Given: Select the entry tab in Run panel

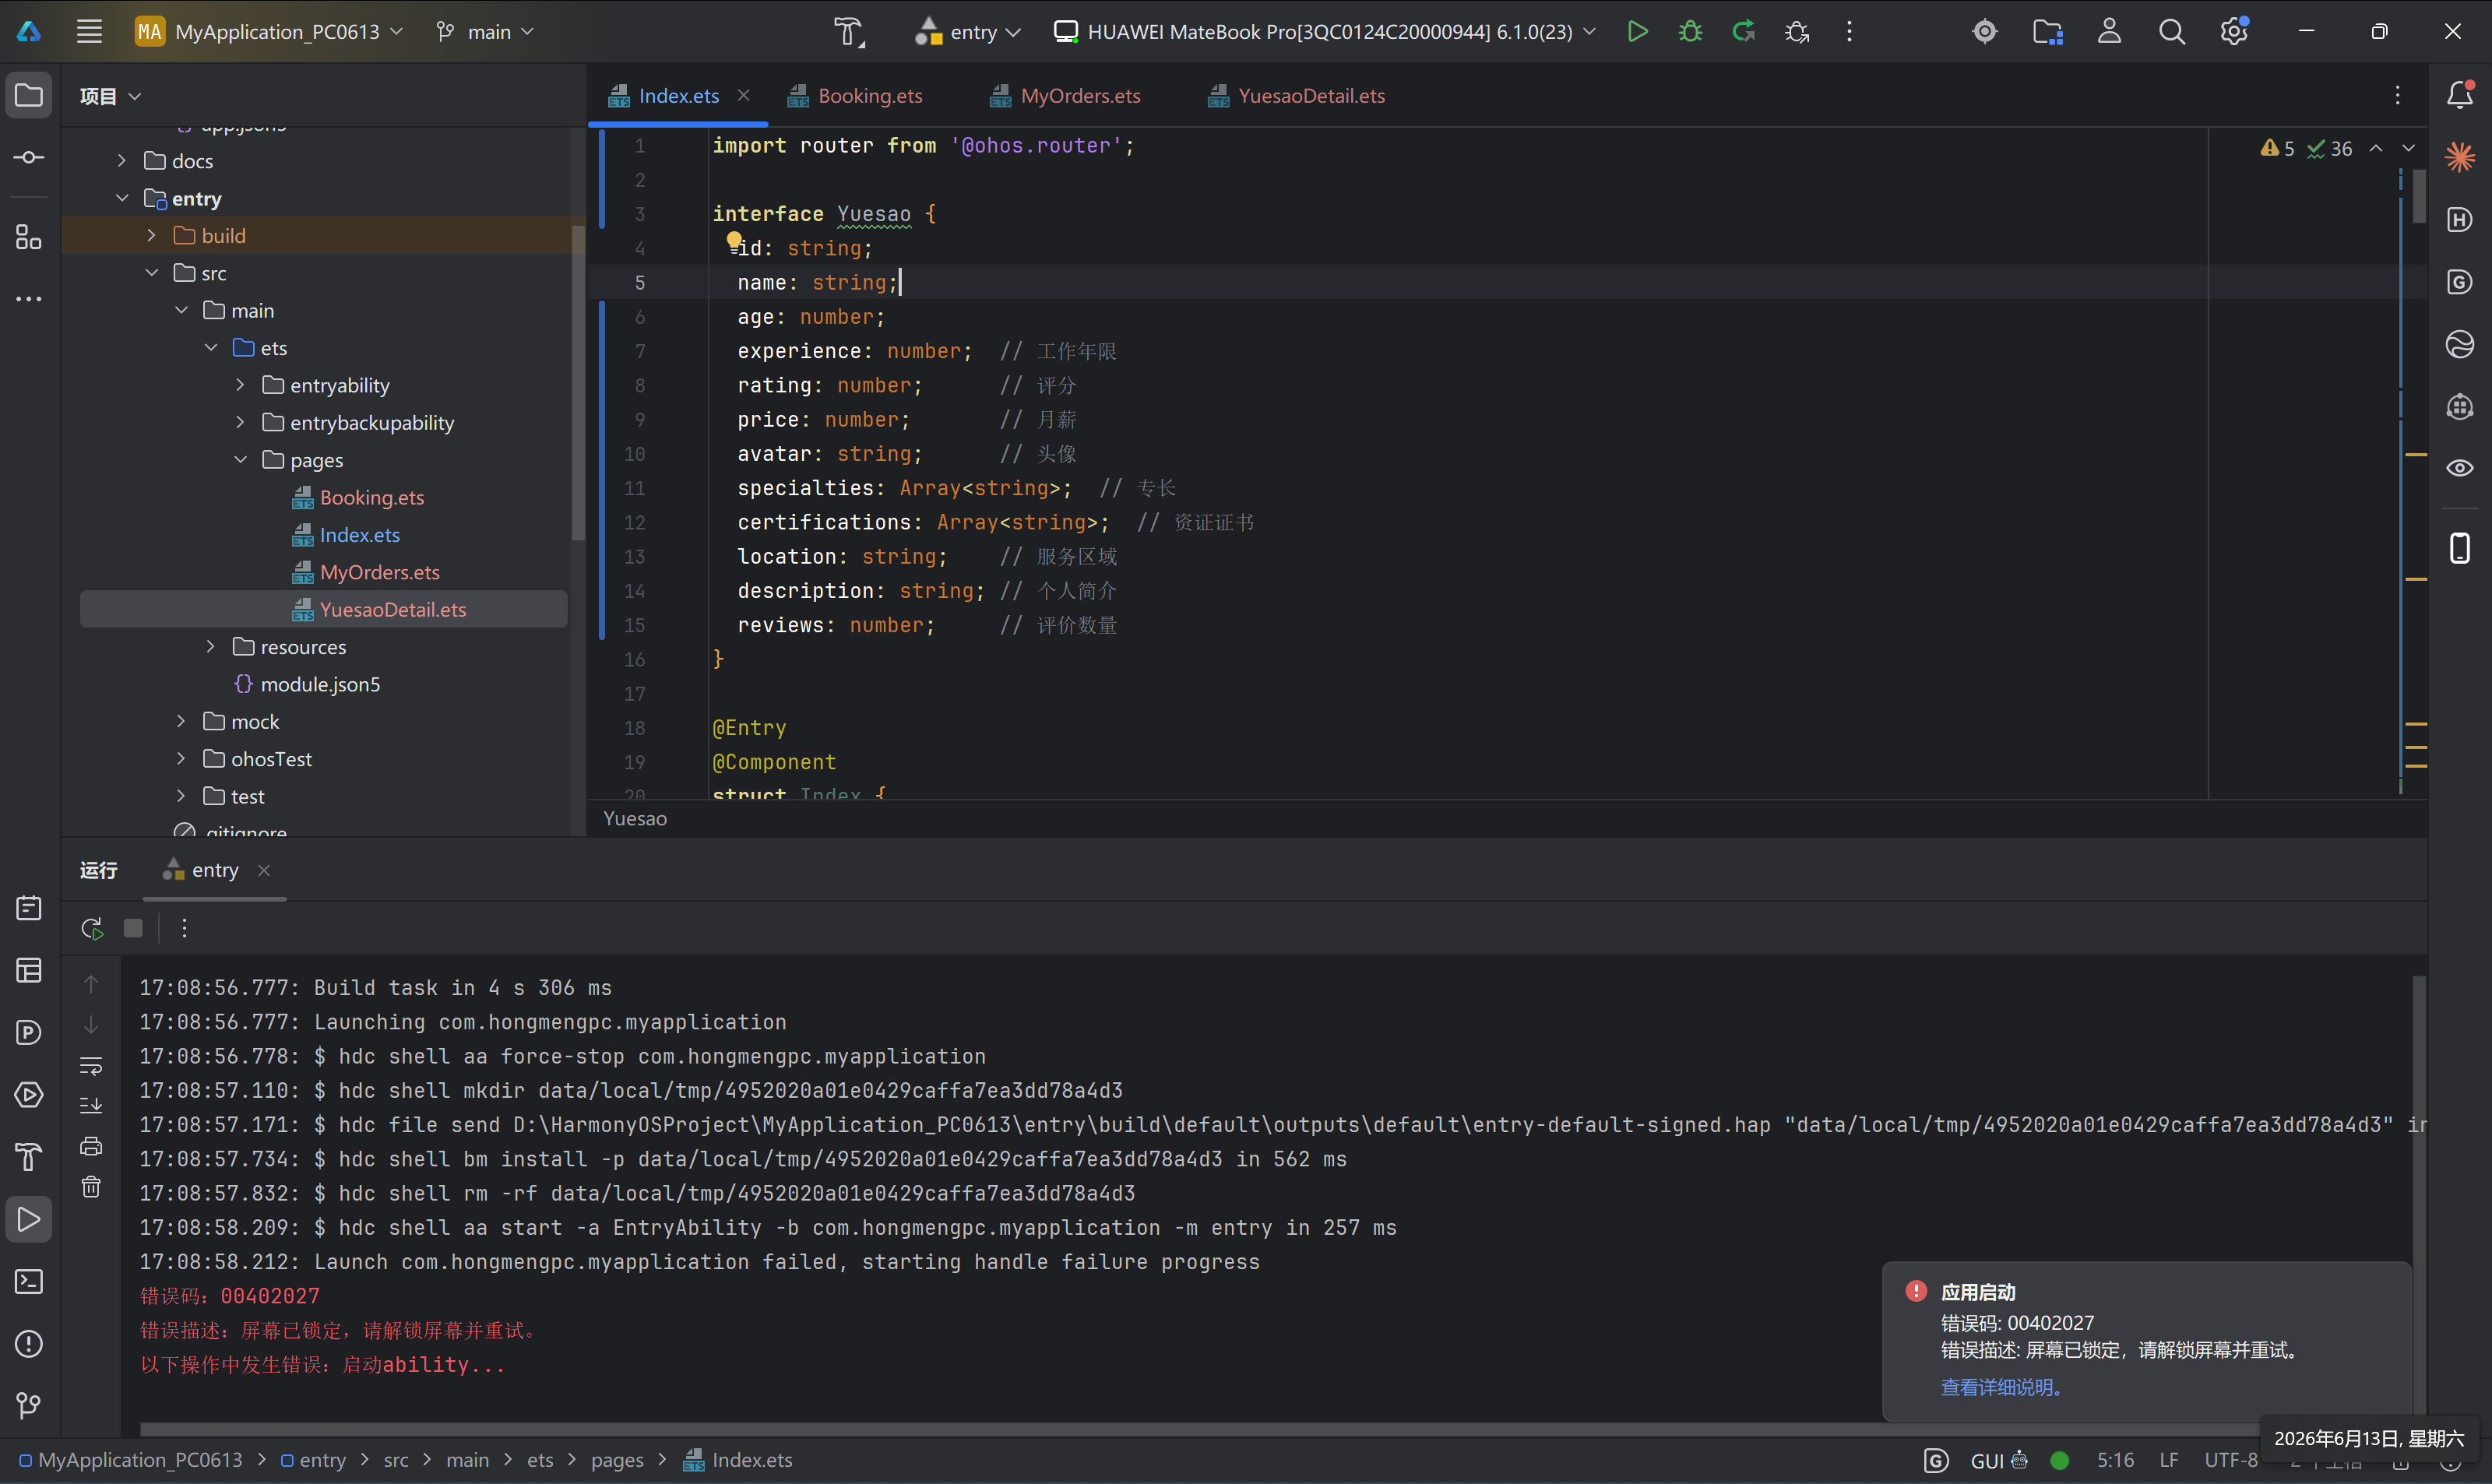Looking at the screenshot, I should (x=202, y=870).
